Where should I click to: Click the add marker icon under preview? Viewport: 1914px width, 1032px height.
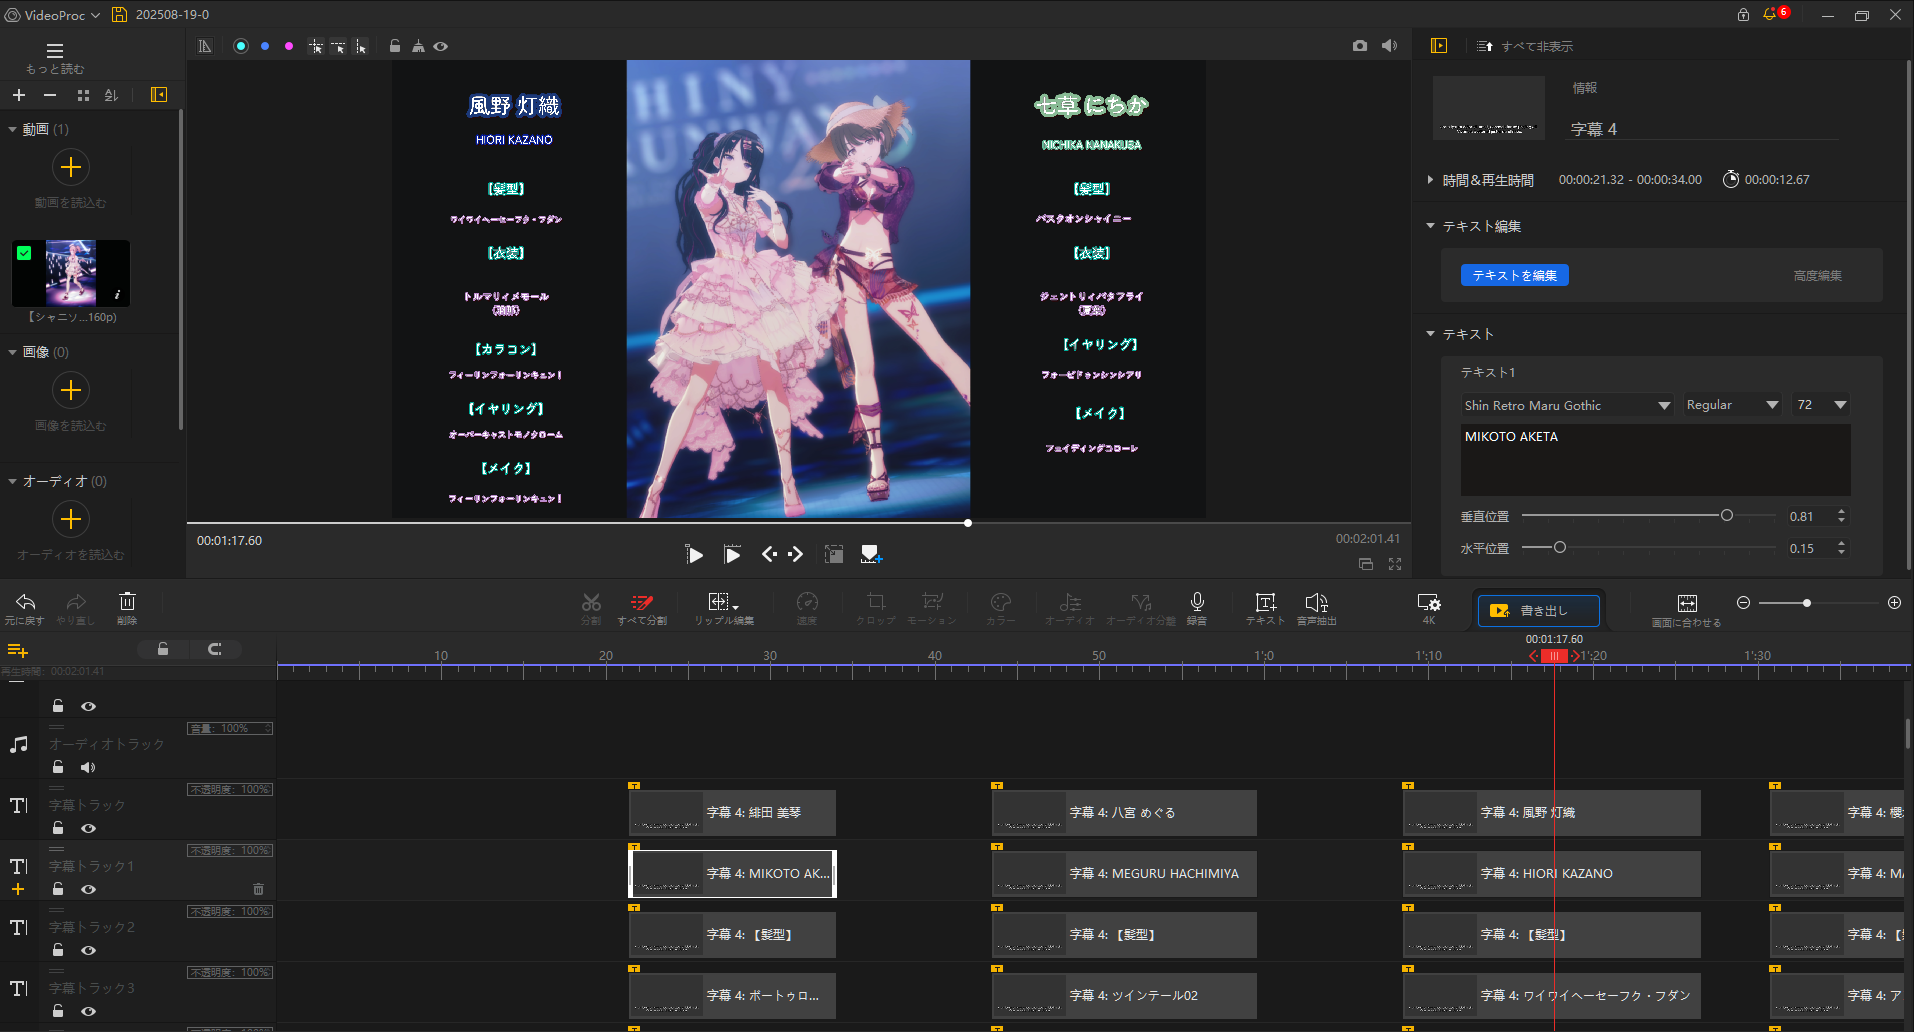[x=871, y=555]
